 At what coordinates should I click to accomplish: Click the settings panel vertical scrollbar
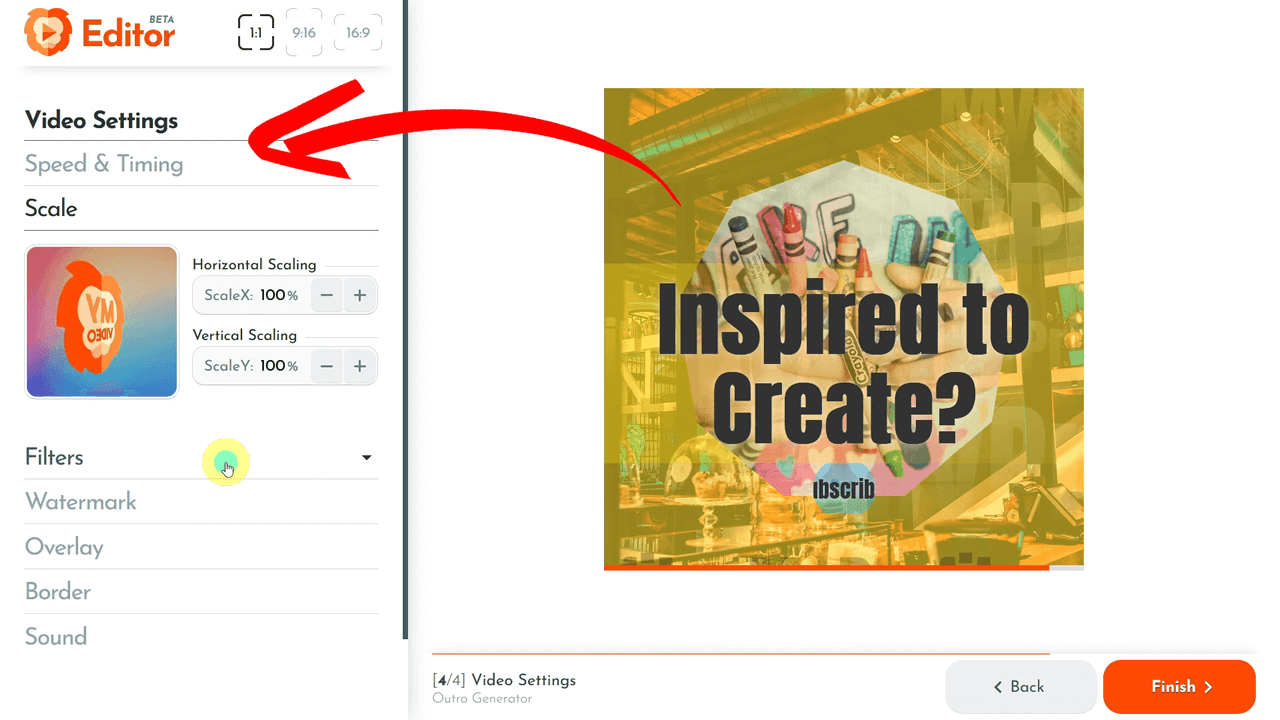click(405, 320)
